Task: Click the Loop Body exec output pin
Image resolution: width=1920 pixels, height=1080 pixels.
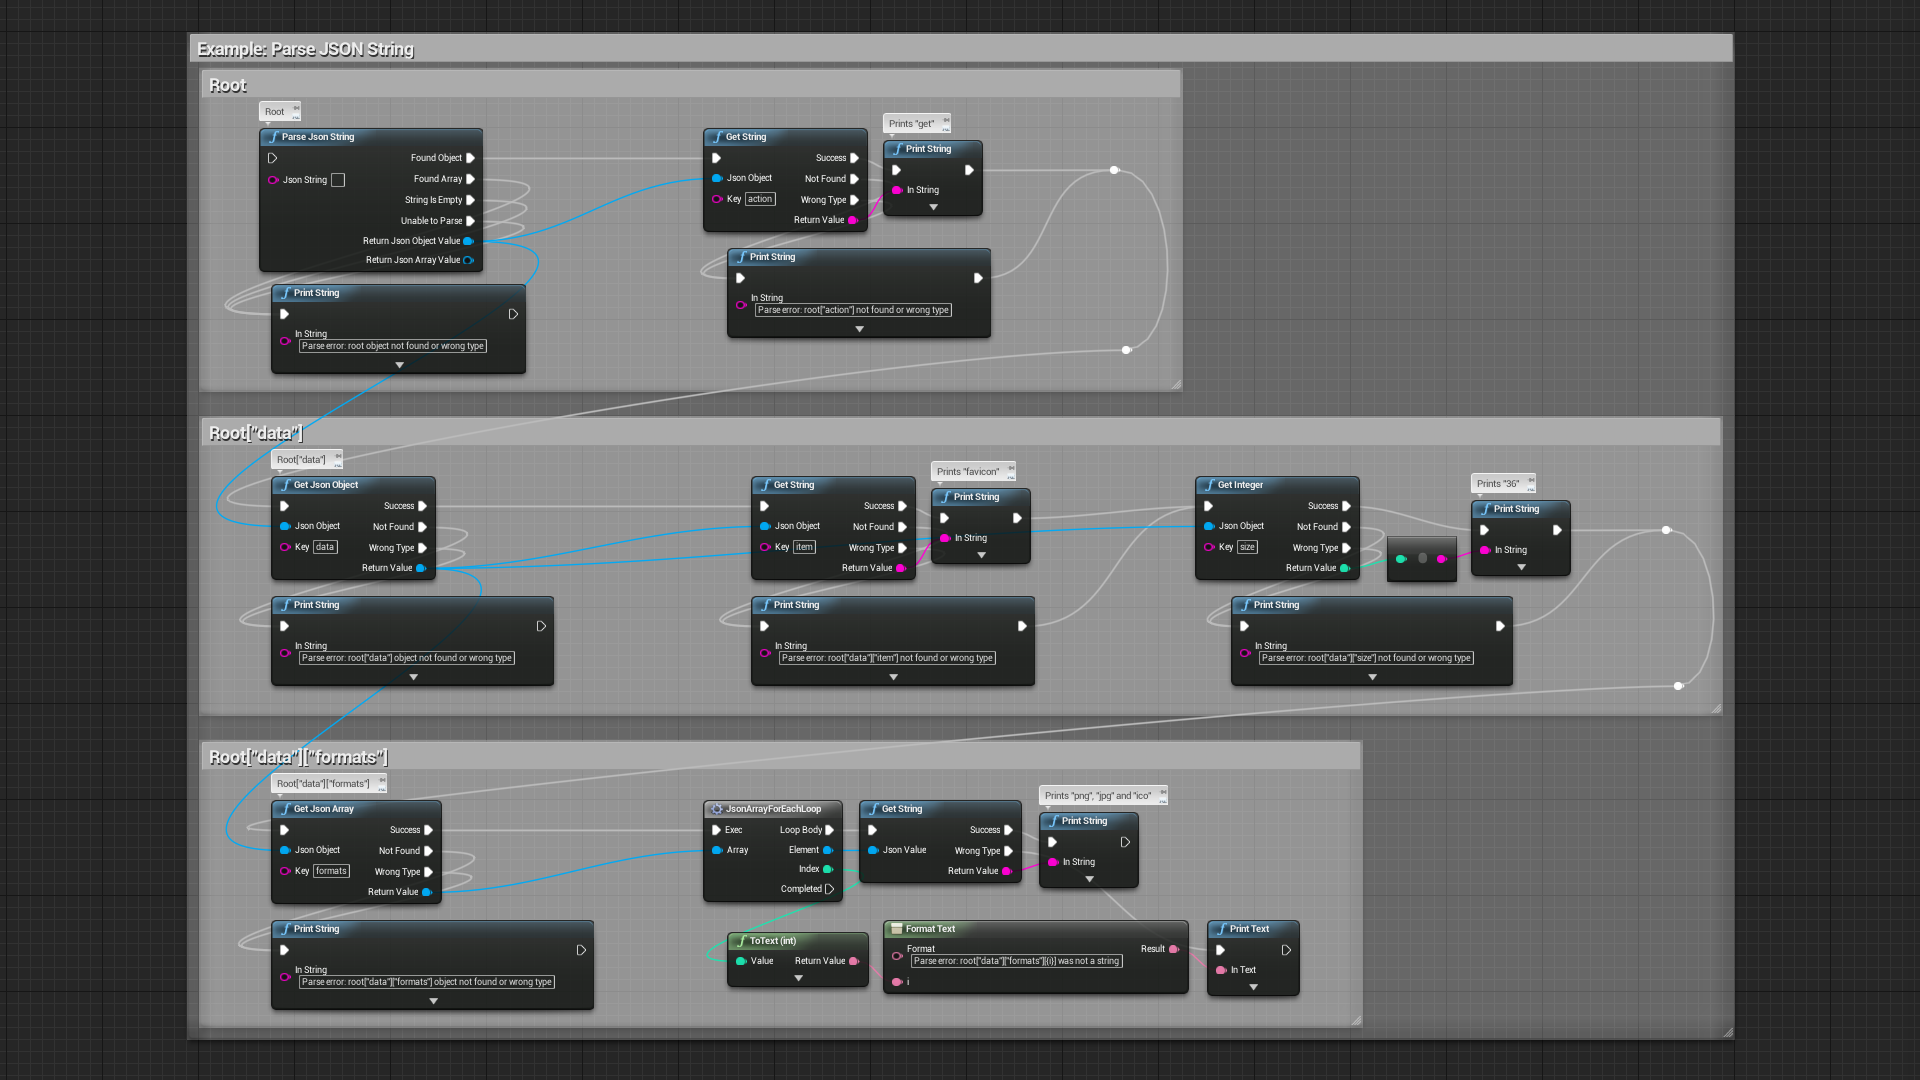Action: (x=829, y=830)
